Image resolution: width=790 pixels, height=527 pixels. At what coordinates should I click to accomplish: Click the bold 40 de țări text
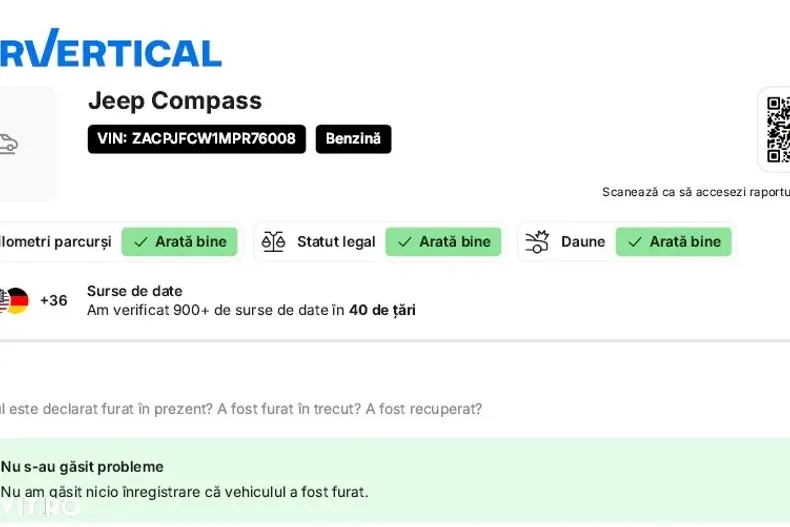[x=382, y=310]
